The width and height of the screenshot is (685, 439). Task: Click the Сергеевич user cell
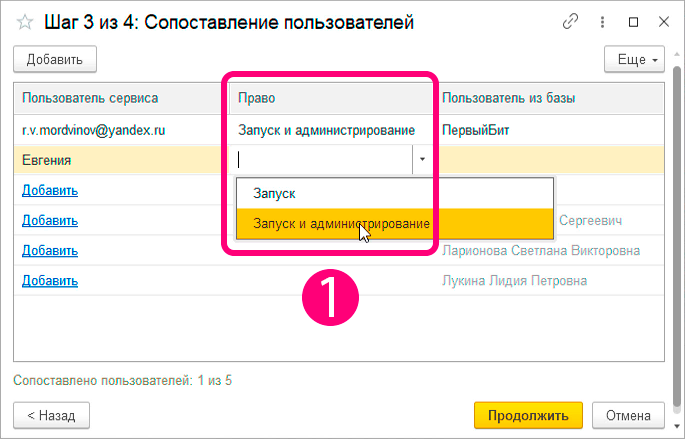click(x=590, y=221)
